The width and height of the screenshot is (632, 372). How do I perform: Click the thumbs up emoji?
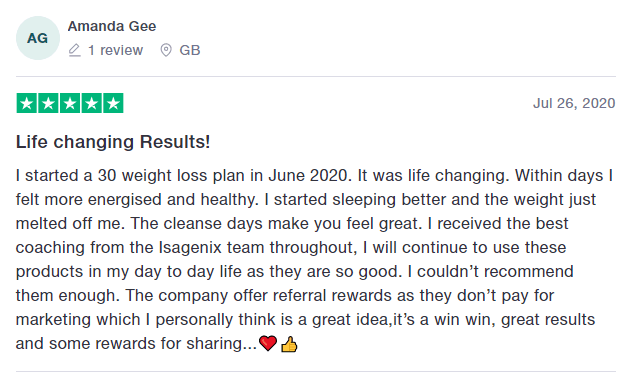click(x=289, y=344)
